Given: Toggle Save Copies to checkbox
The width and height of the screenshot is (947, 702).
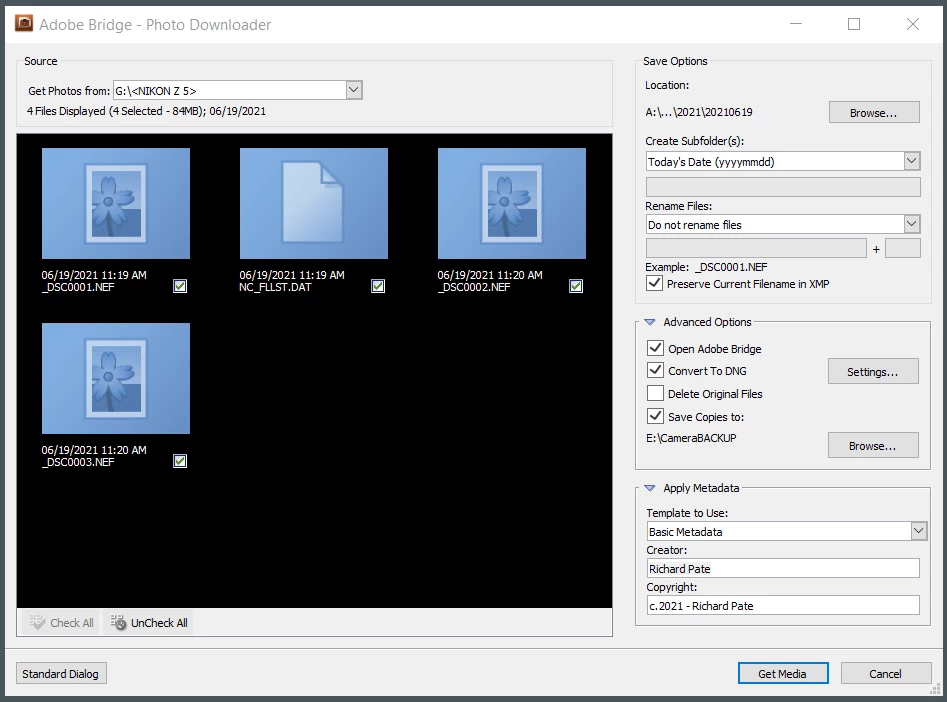Looking at the screenshot, I should pos(655,416).
